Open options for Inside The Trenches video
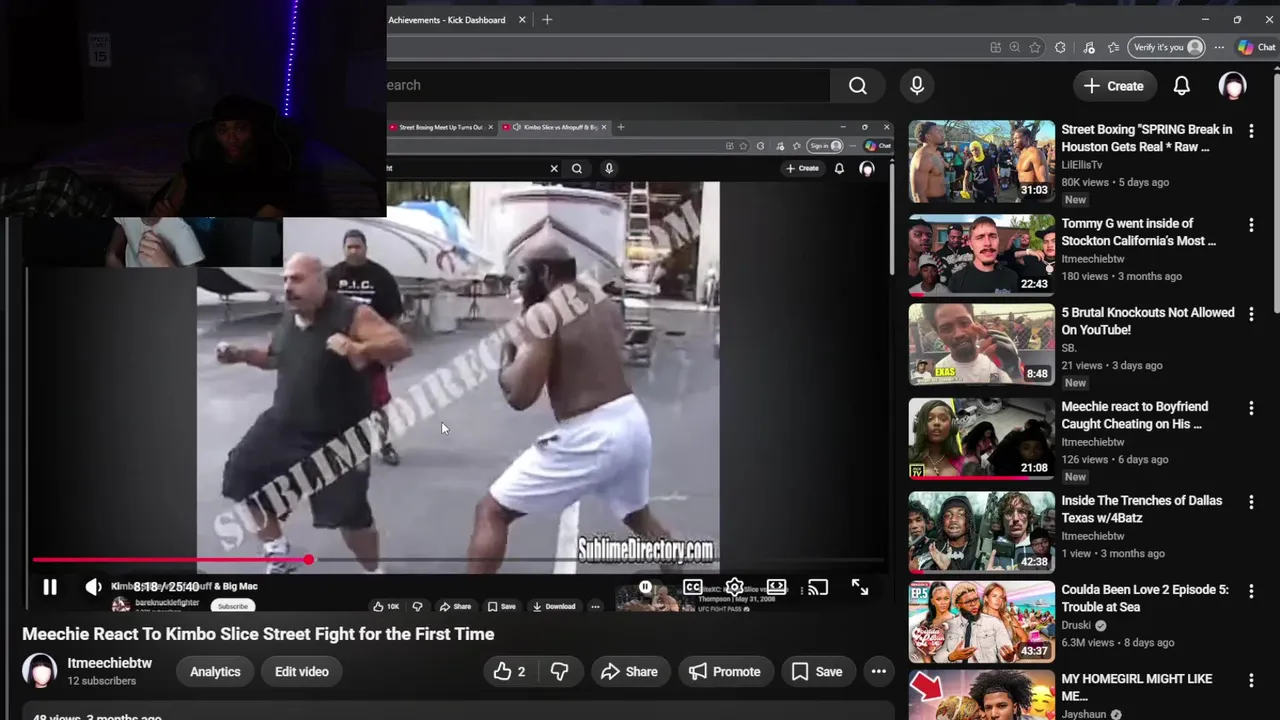1280x720 pixels. 1251,502
